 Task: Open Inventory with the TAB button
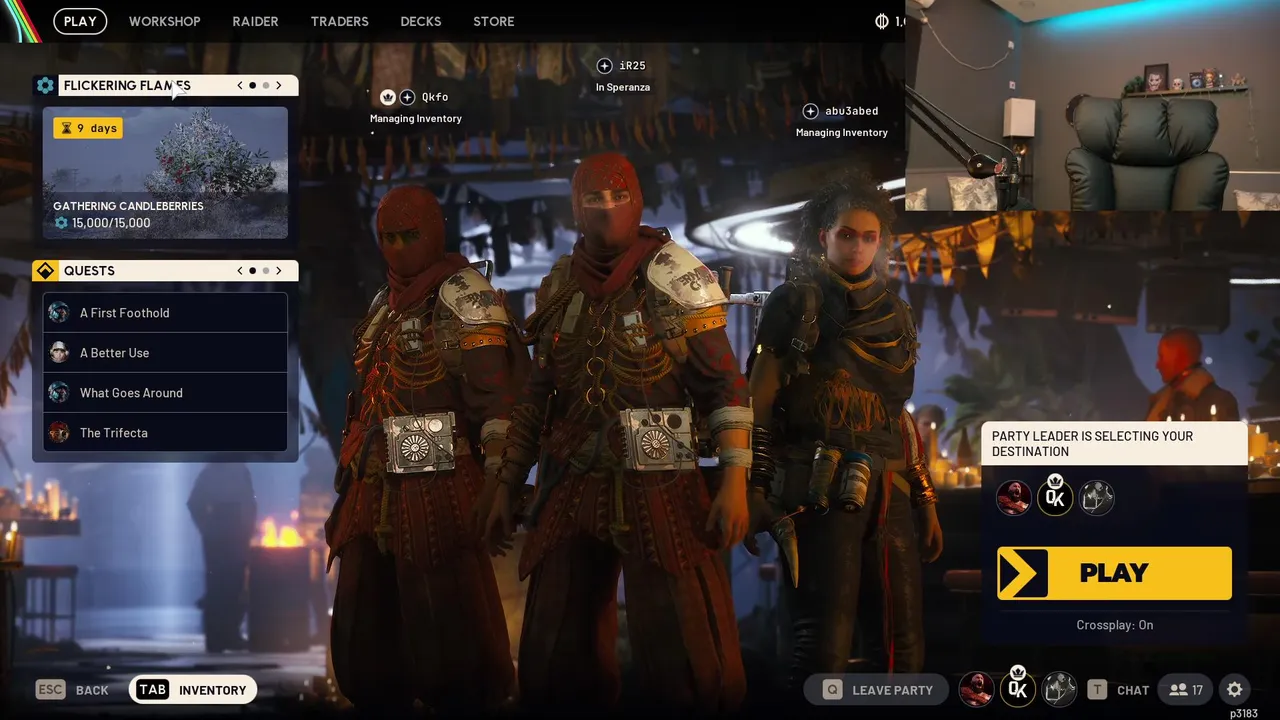(193, 690)
